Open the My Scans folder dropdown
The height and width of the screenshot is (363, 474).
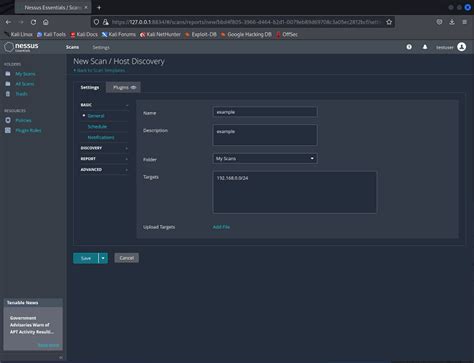coord(265,158)
